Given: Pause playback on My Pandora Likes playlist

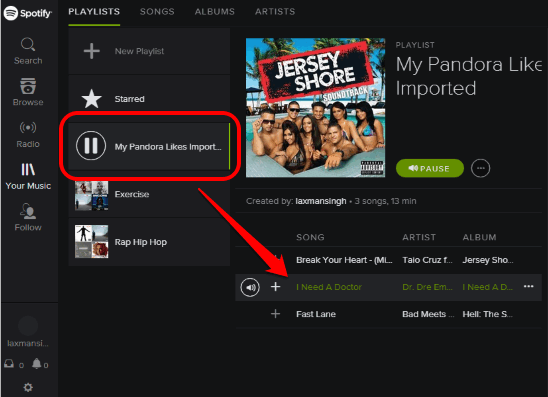Looking at the screenshot, I should tap(91, 145).
